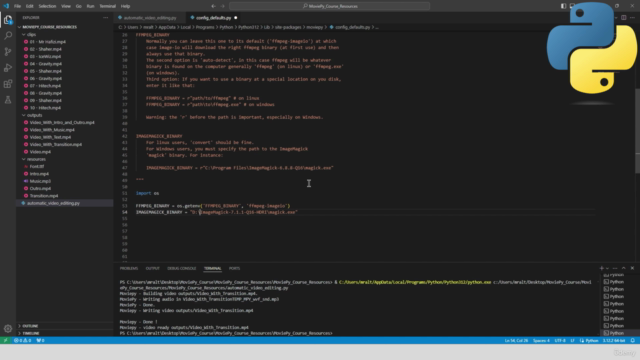Open the Selection menu
This screenshot has width=640, height=360.
pyautogui.click(x=47, y=6)
